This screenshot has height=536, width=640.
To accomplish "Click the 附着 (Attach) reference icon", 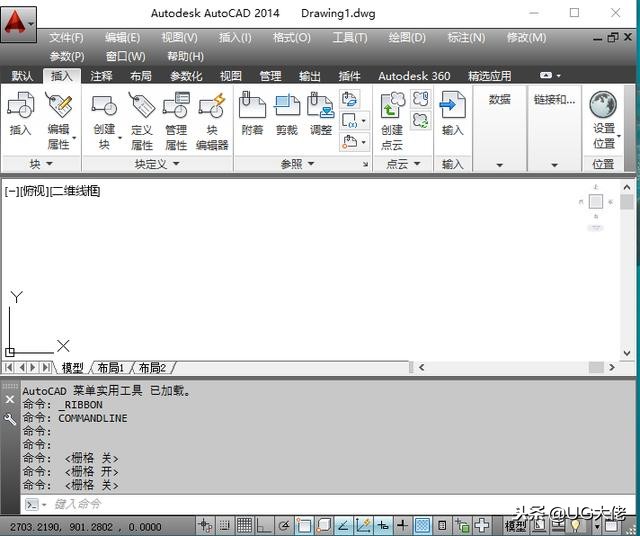I will 252,113.
